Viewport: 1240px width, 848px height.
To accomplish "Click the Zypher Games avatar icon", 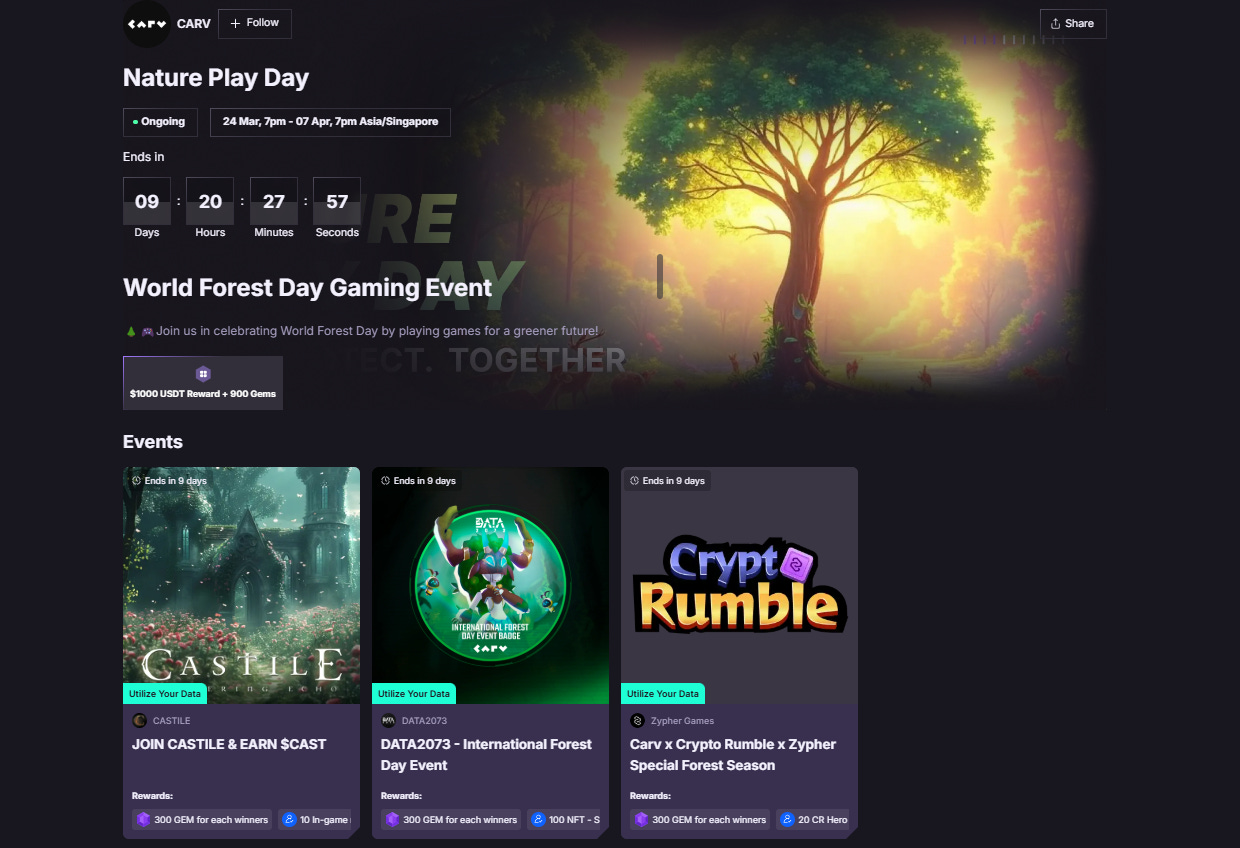I will (638, 720).
